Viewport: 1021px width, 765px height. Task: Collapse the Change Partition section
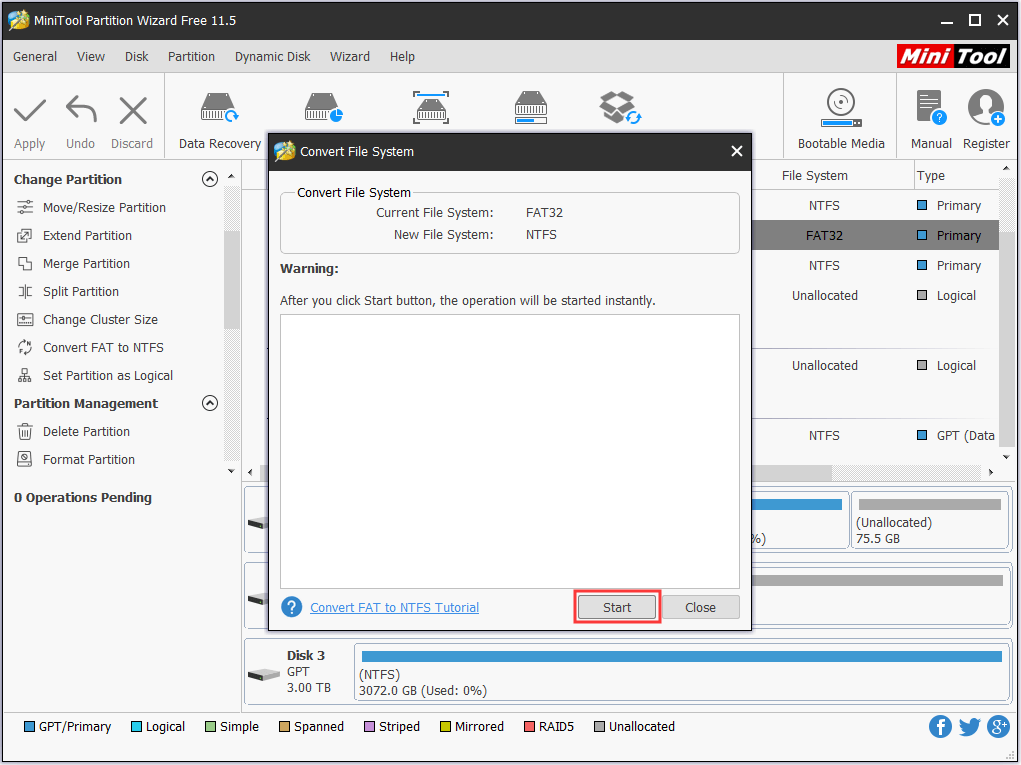pyautogui.click(x=210, y=178)
